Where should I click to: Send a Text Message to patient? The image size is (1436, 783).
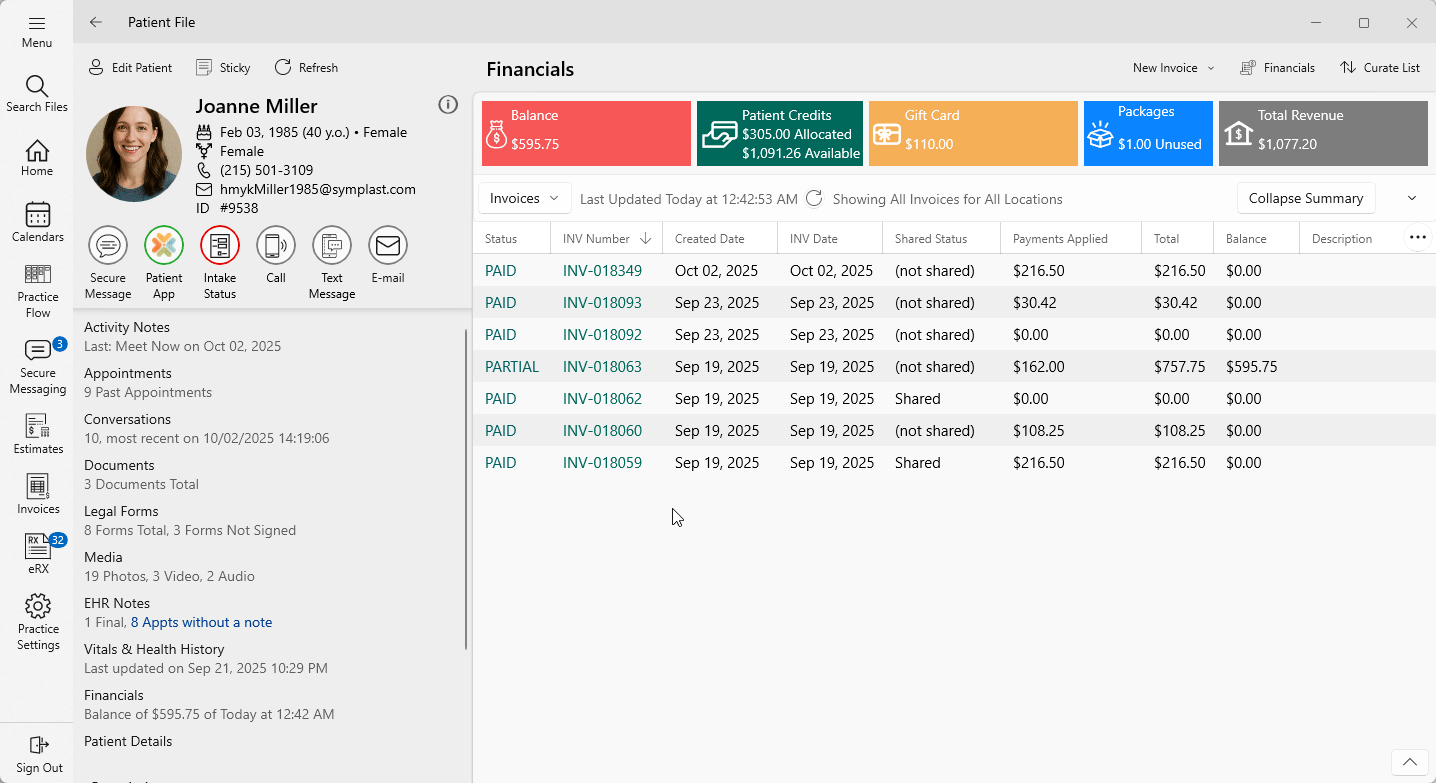tap(332, 245)
